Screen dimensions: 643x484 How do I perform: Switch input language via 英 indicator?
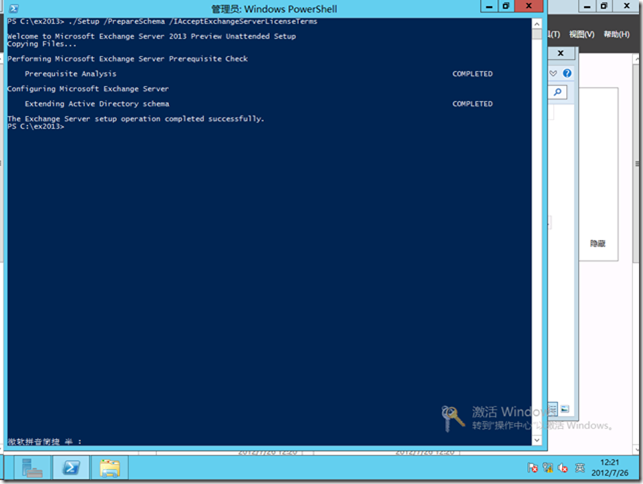(x=579, y=468)
